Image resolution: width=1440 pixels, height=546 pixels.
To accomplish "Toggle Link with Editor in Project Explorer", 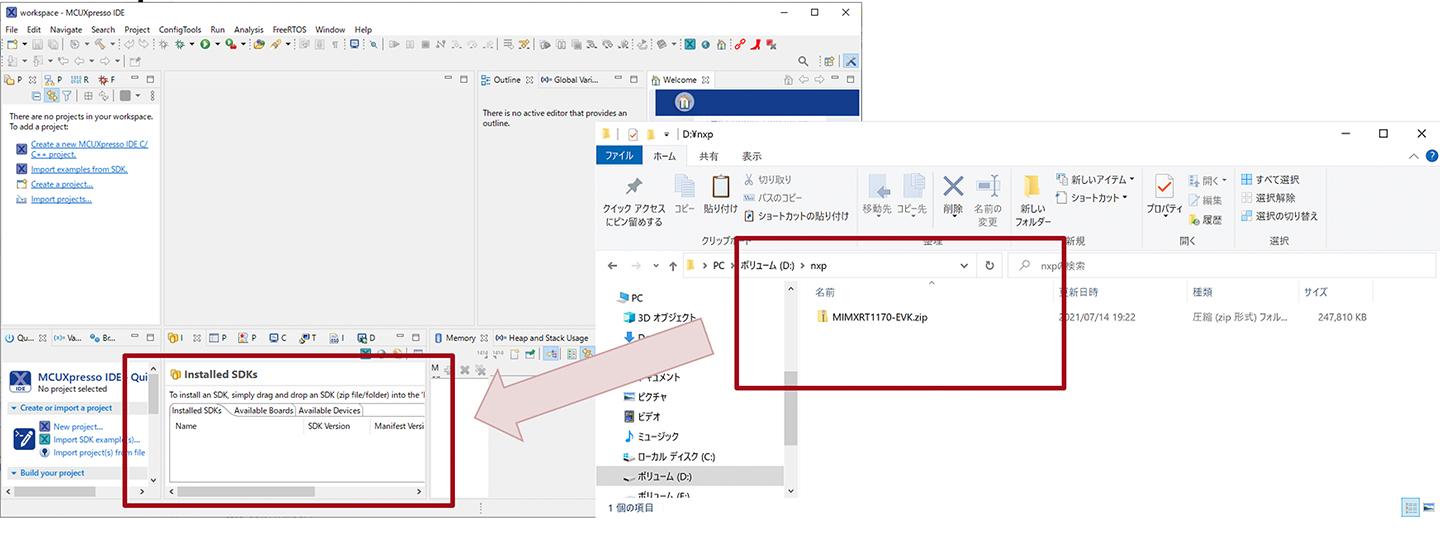I will point(51,96).
